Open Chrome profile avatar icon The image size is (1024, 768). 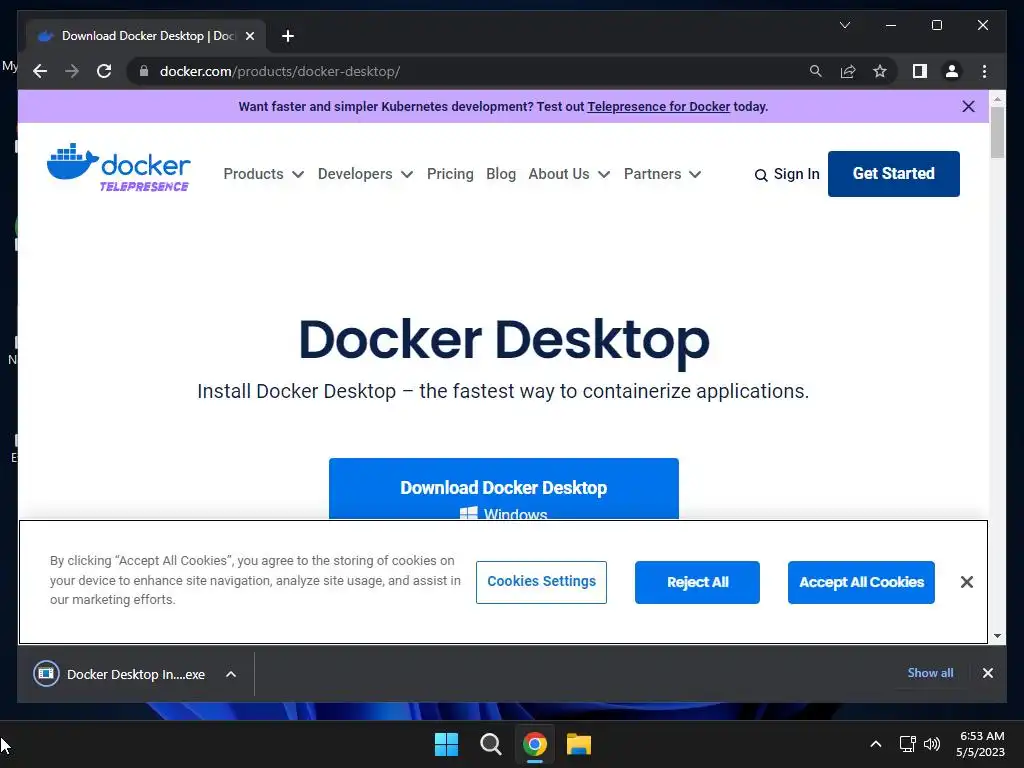pos(952,71)
